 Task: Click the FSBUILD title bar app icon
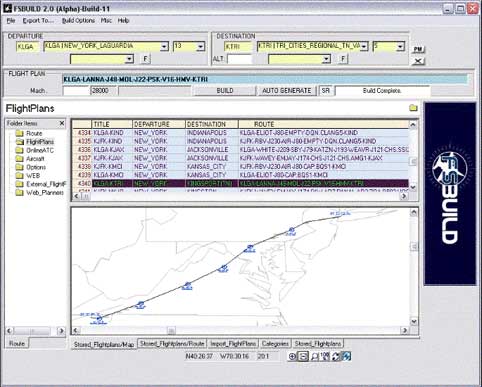(7, 9)
